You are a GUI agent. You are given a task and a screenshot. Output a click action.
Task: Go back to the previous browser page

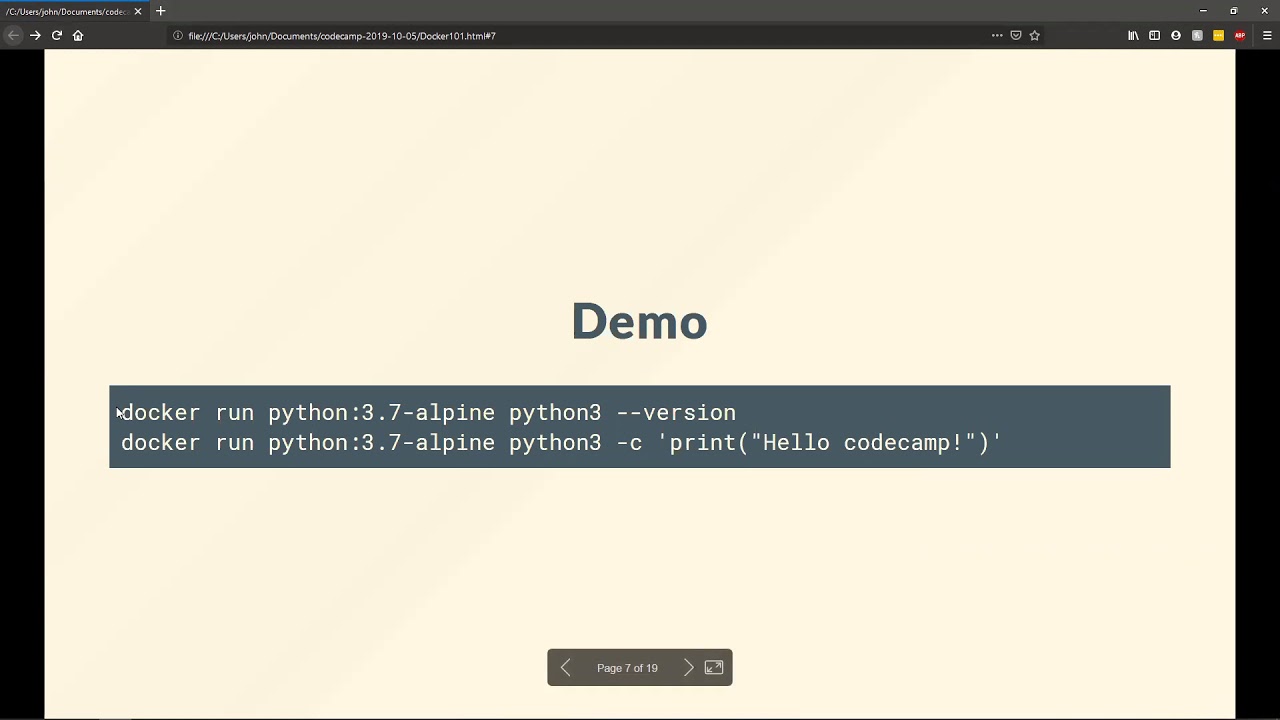pyautogui.click(x=13, y=35)
